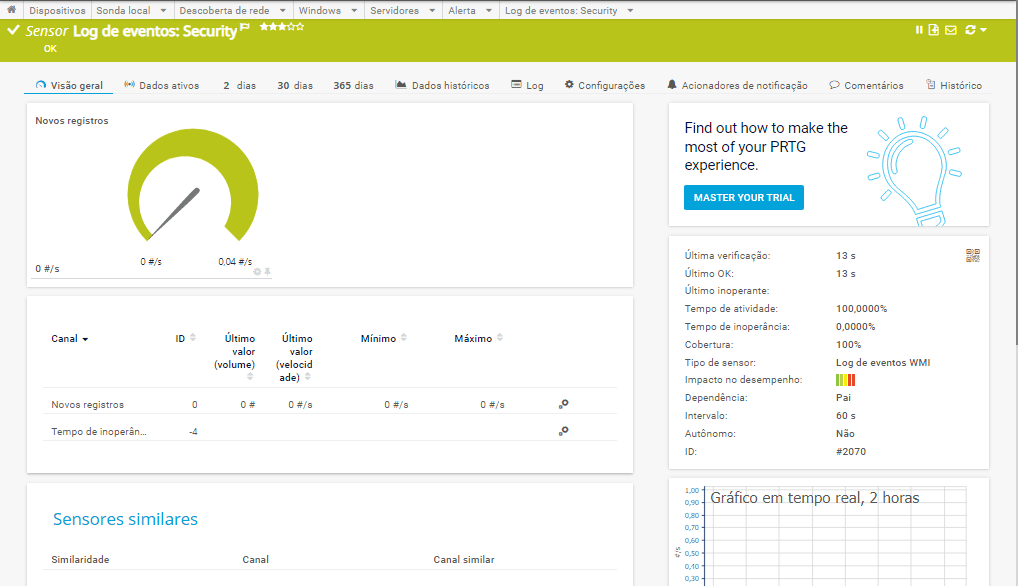Click the gauge pin icon
1018x586 pixels.
point(267,271)
